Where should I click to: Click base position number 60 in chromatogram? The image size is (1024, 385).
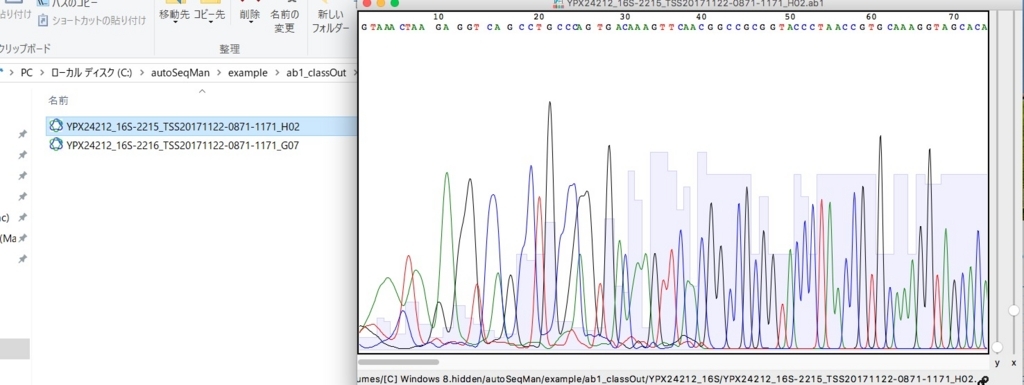871,16
